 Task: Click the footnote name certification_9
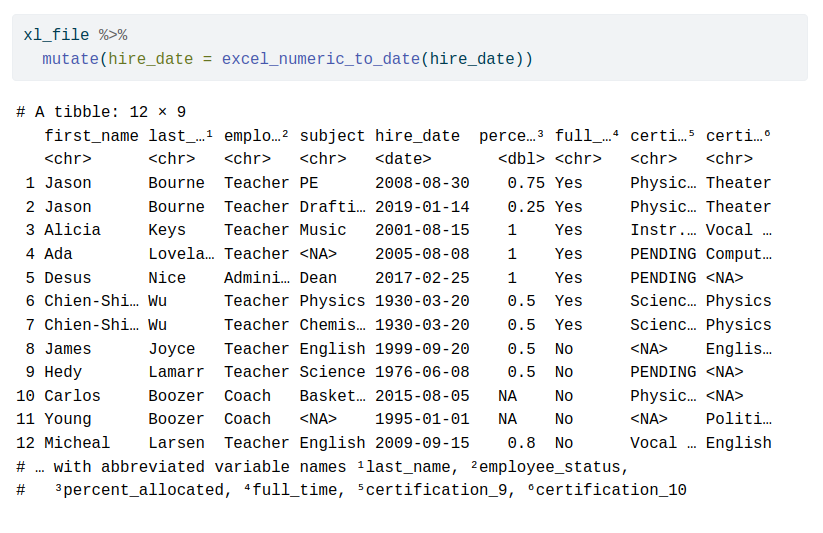click(x=436, y=490)
